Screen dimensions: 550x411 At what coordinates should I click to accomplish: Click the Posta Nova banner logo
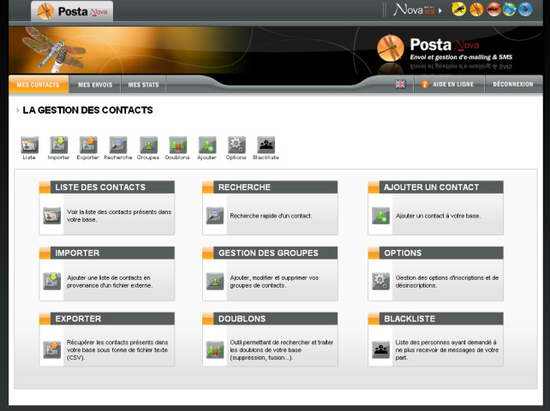pyautogui.click(x=445, y=48)
